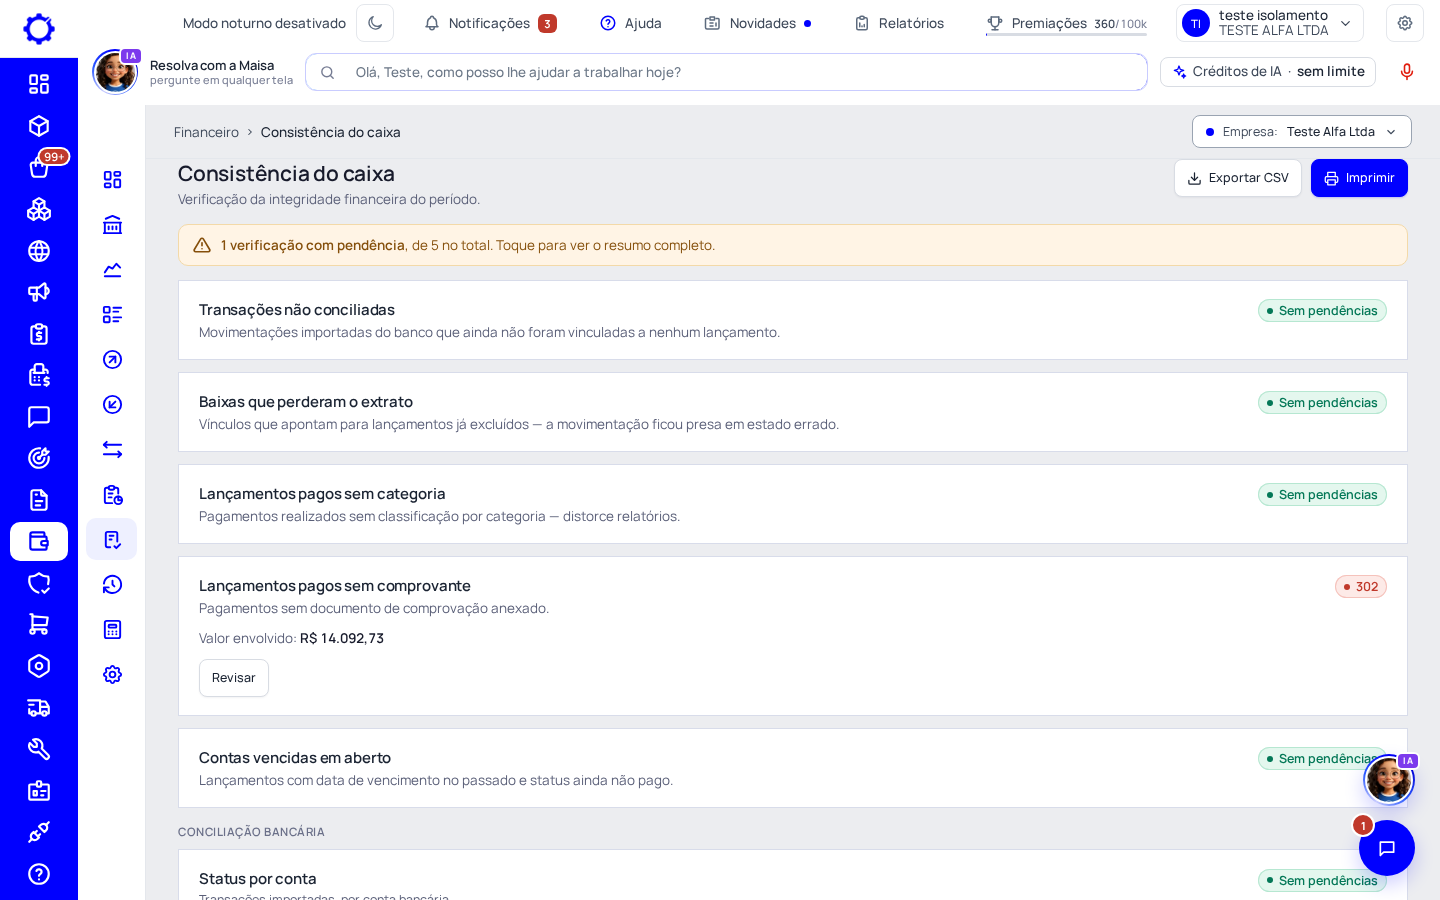Open the help question mark at the sidebar bottom
This screenshot has width=1440, height=900.
39,874
